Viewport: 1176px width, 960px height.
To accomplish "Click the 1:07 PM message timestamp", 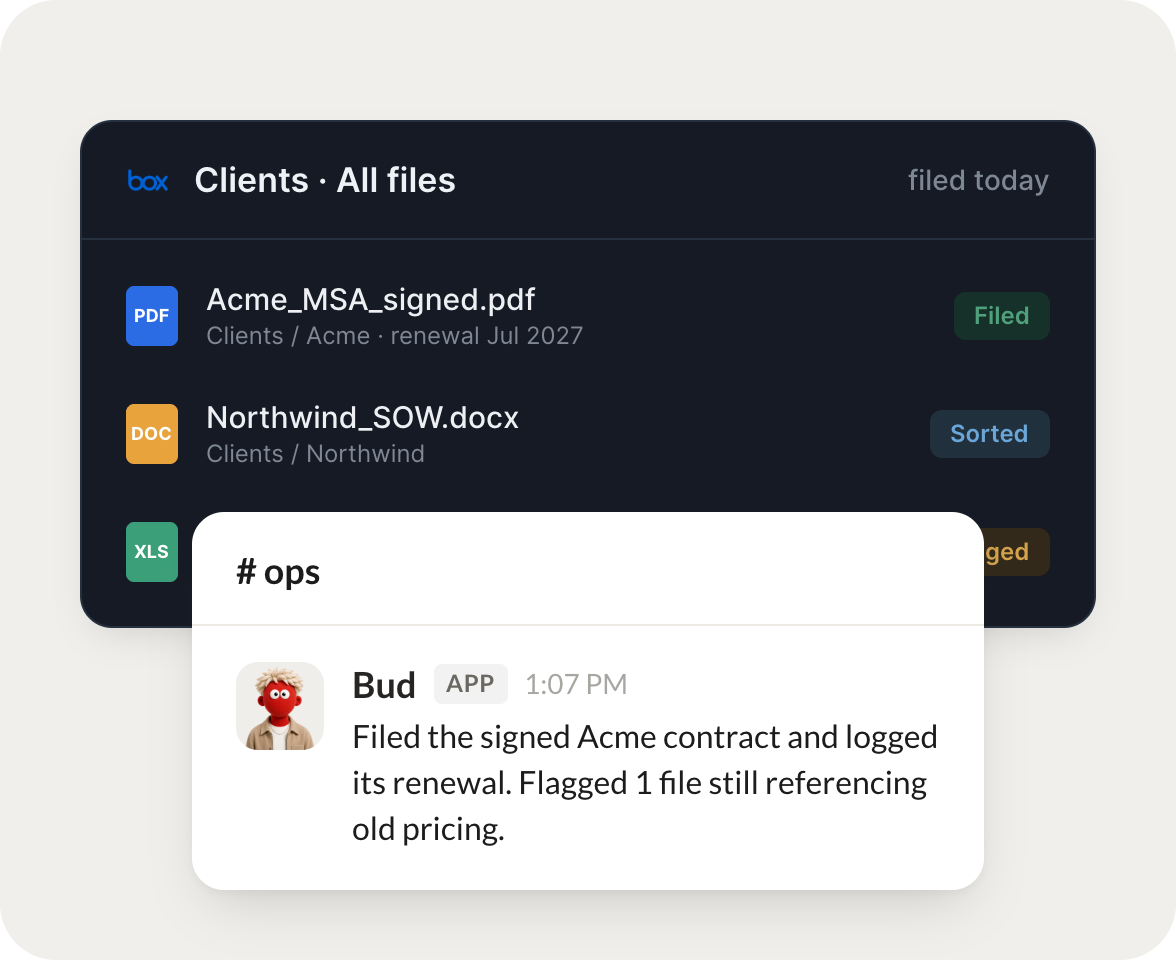I will pyautogui.click(x=575, y=684).
